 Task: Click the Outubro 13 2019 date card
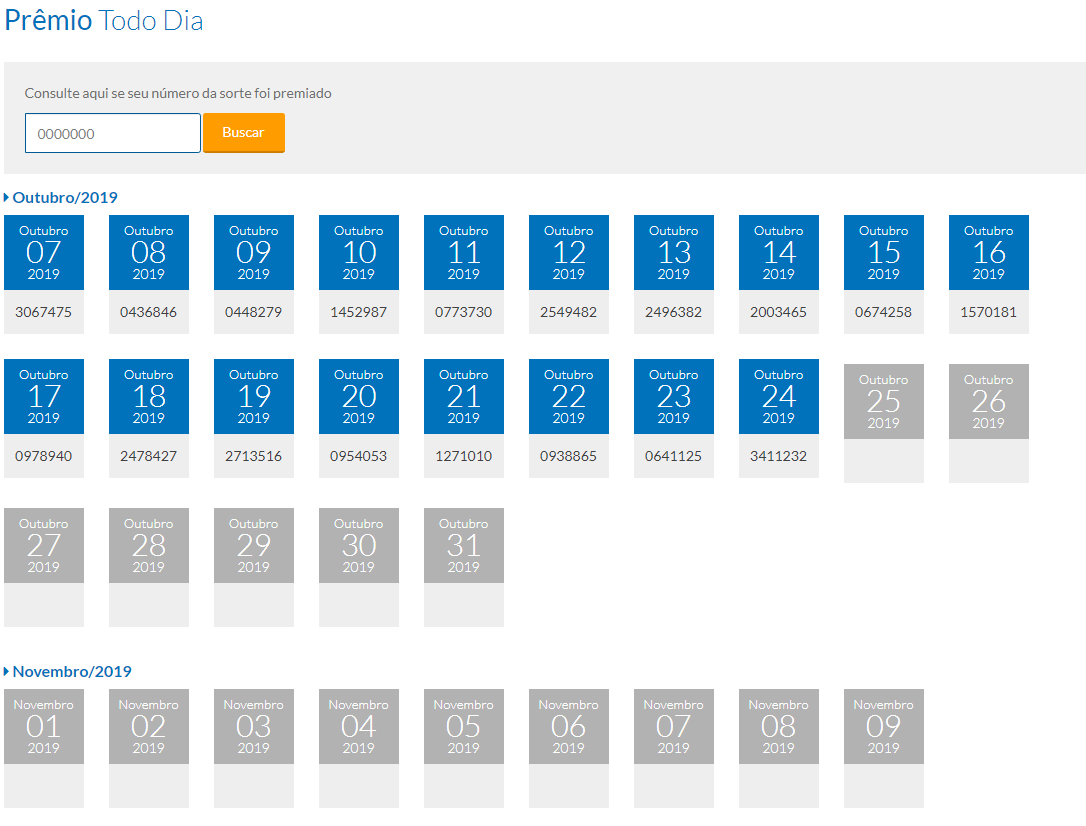point(674,253)
